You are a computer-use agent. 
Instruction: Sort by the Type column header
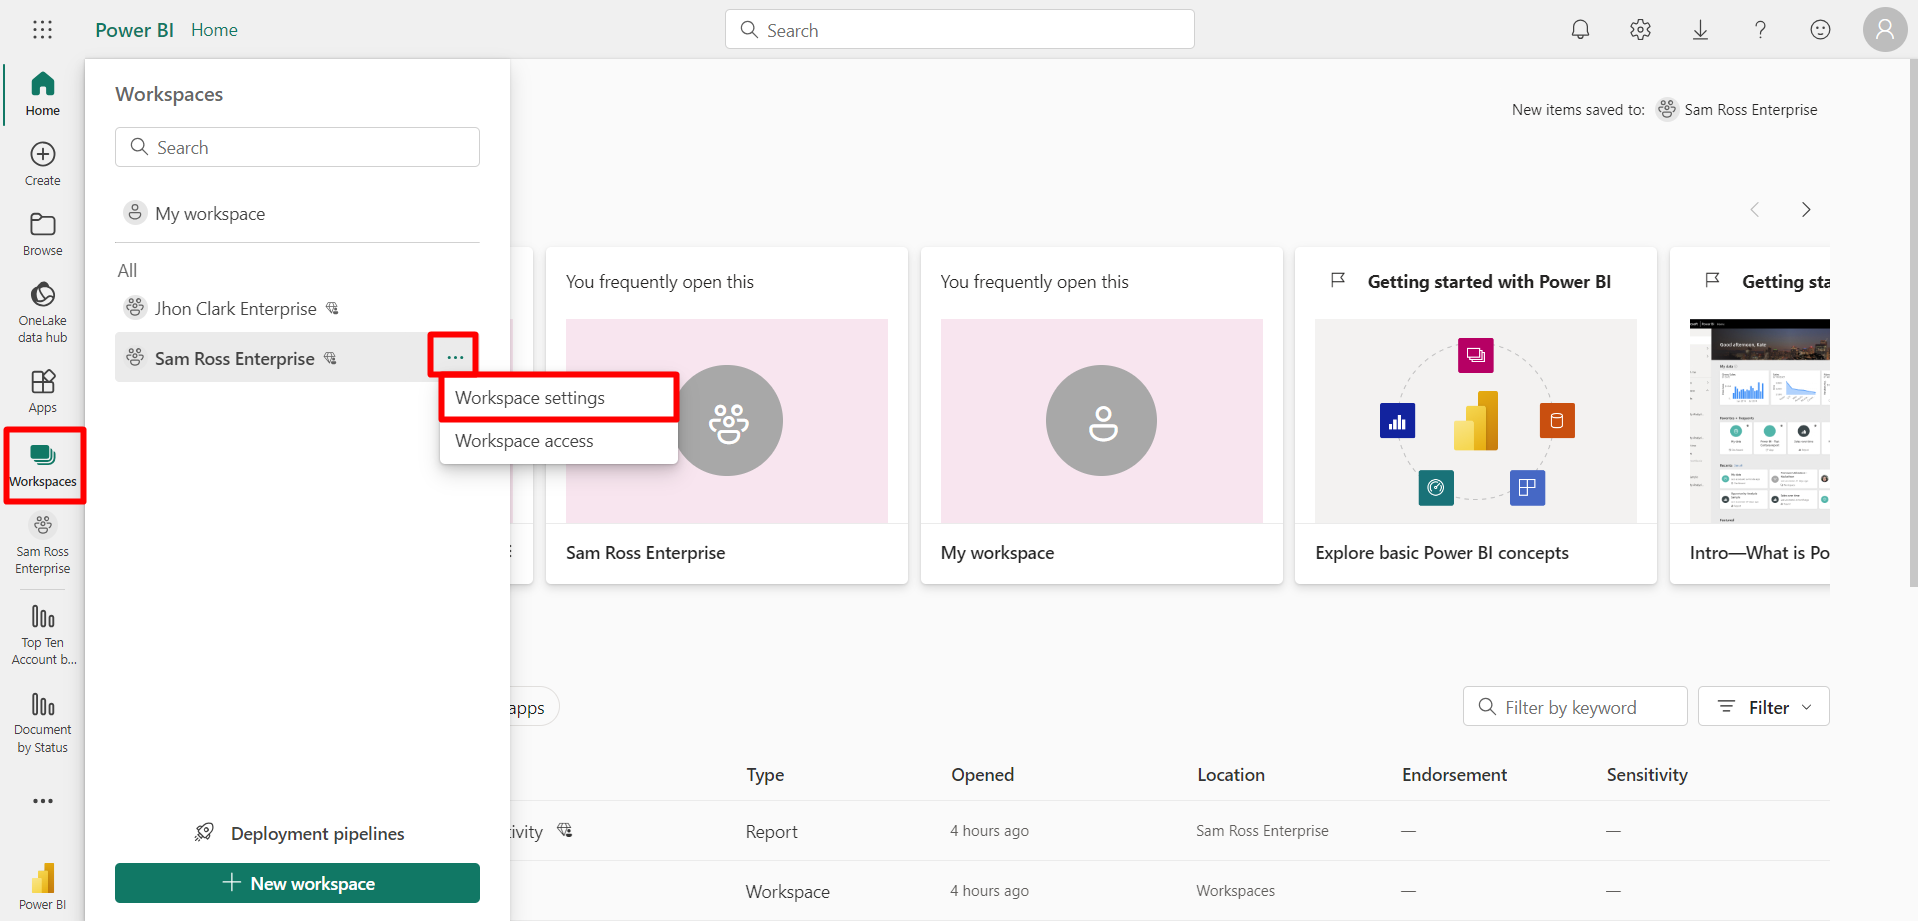tap(765, 774)
